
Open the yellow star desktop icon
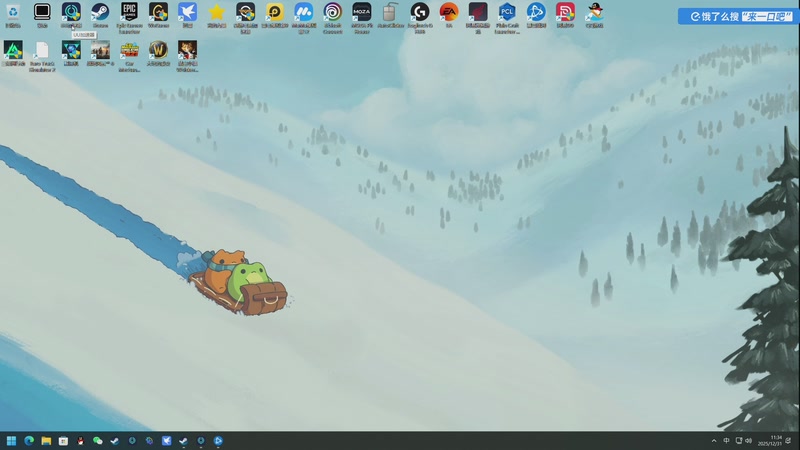pos(216,15)
